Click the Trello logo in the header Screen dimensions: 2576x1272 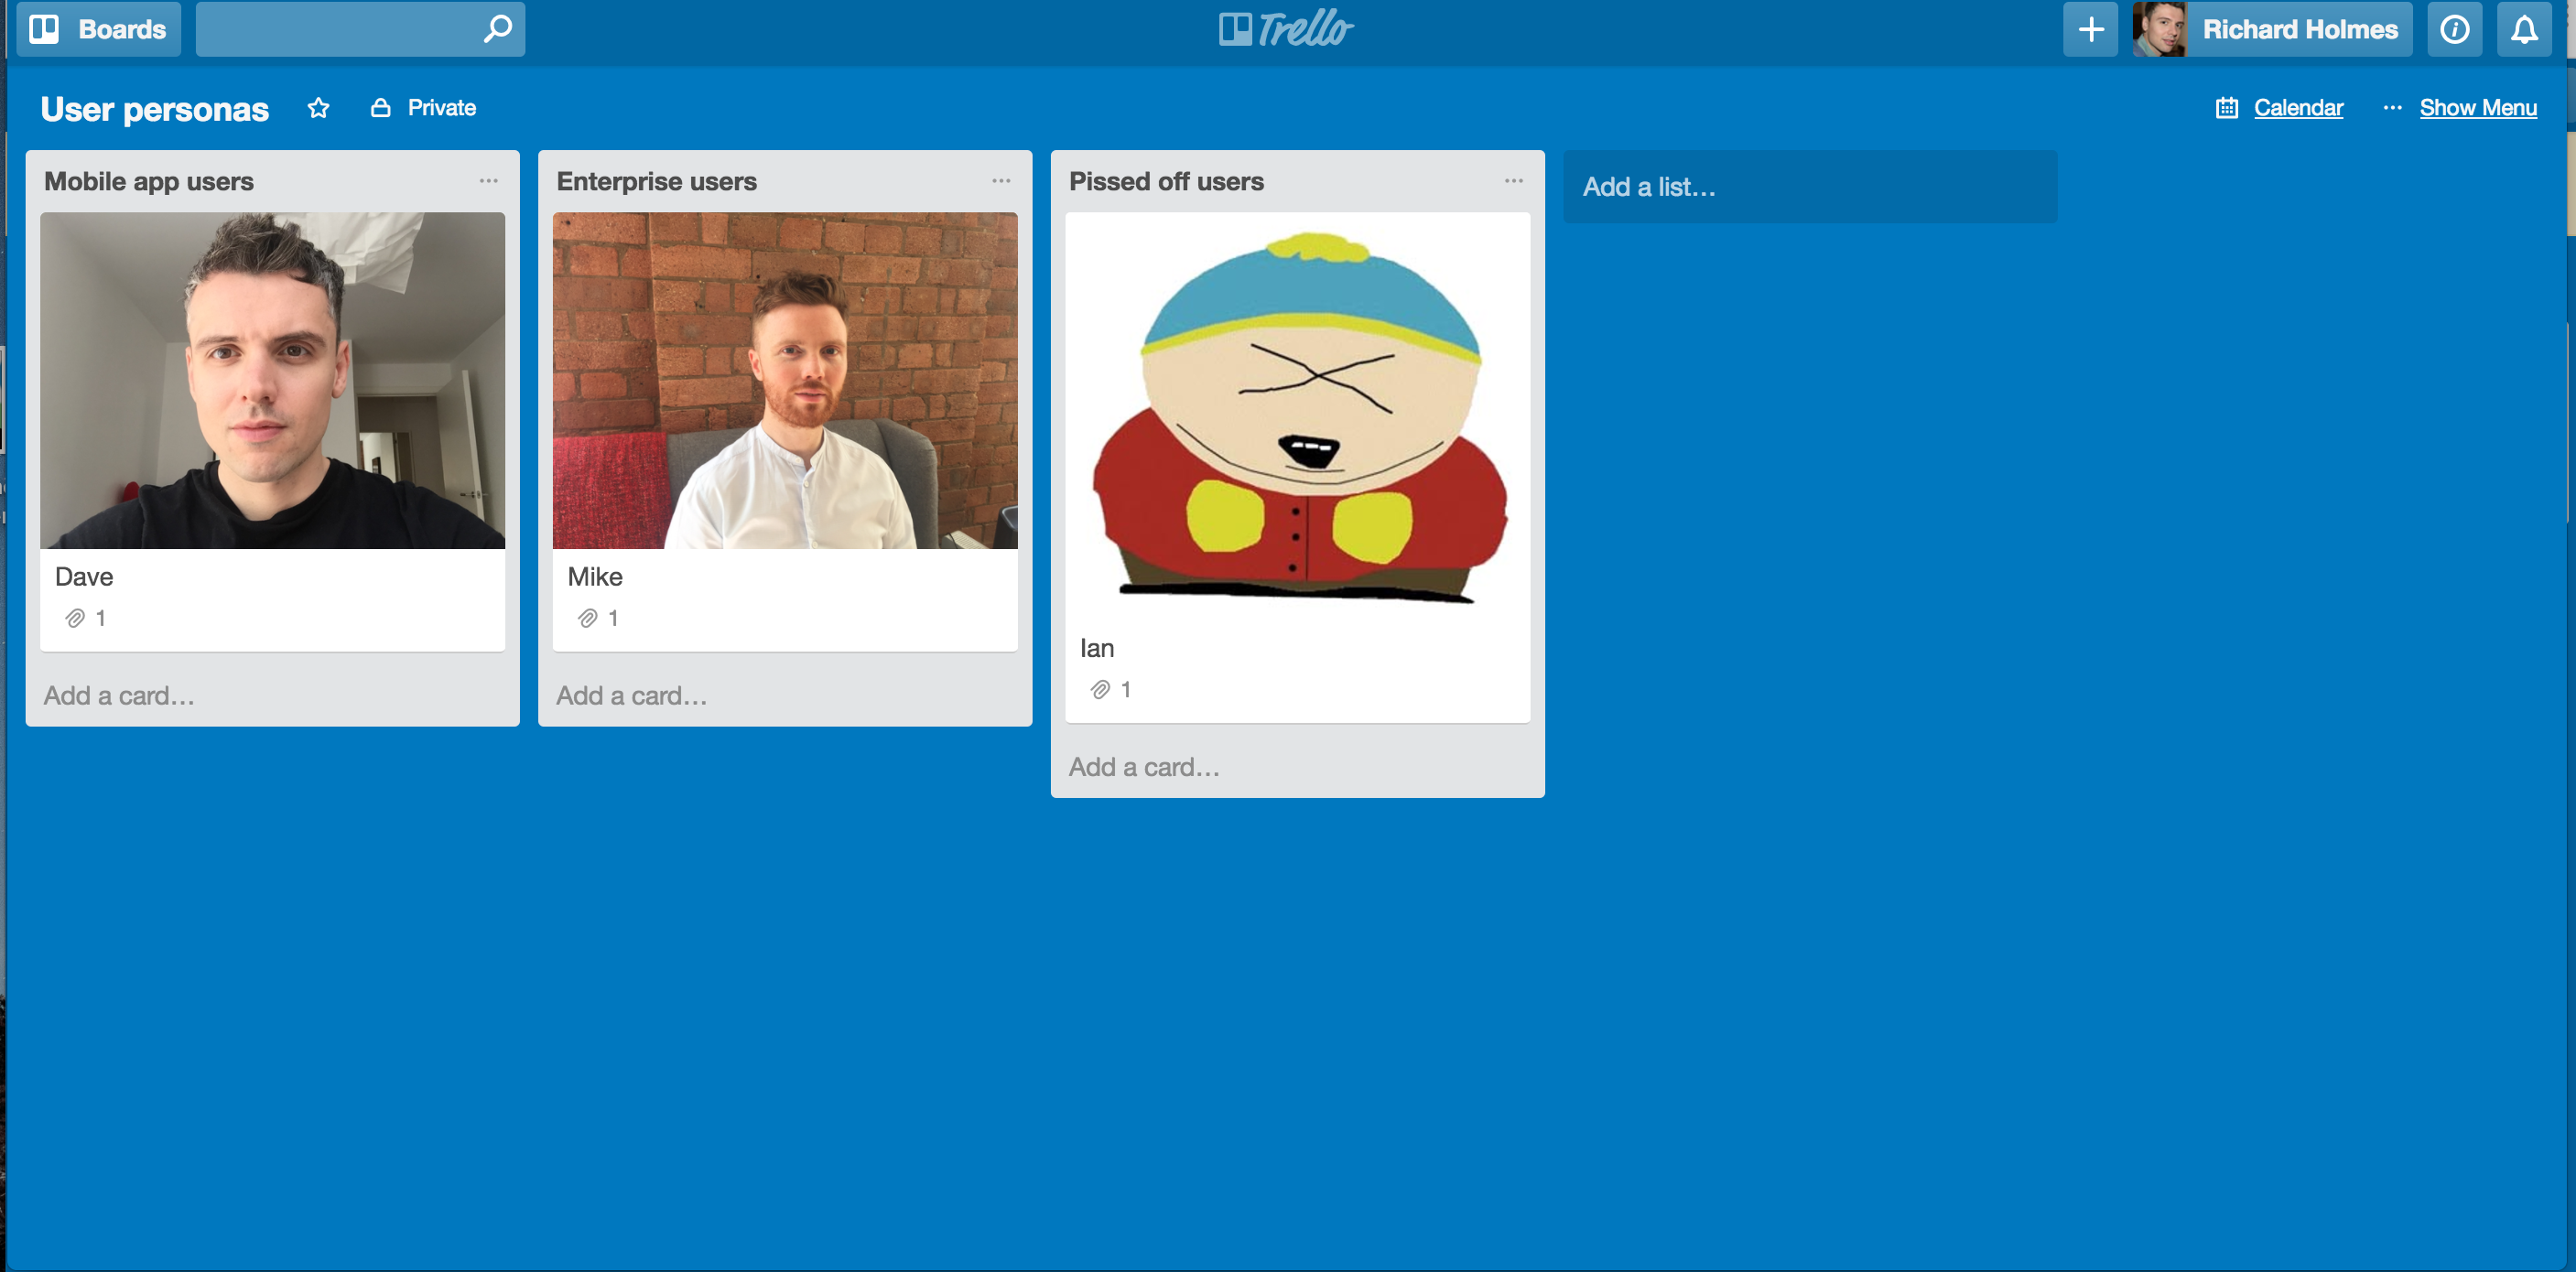(x=1286, y=29)
